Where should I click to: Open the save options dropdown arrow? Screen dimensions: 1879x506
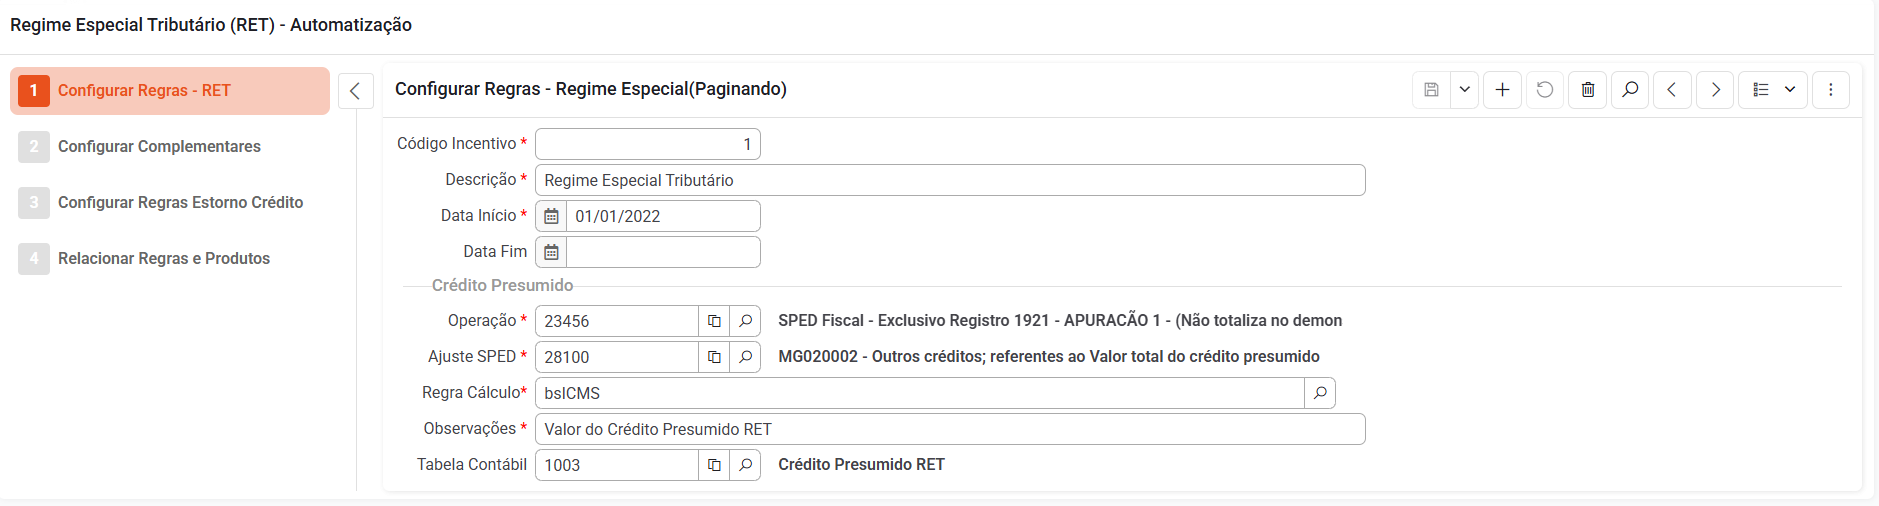[x=1464, y=90]
